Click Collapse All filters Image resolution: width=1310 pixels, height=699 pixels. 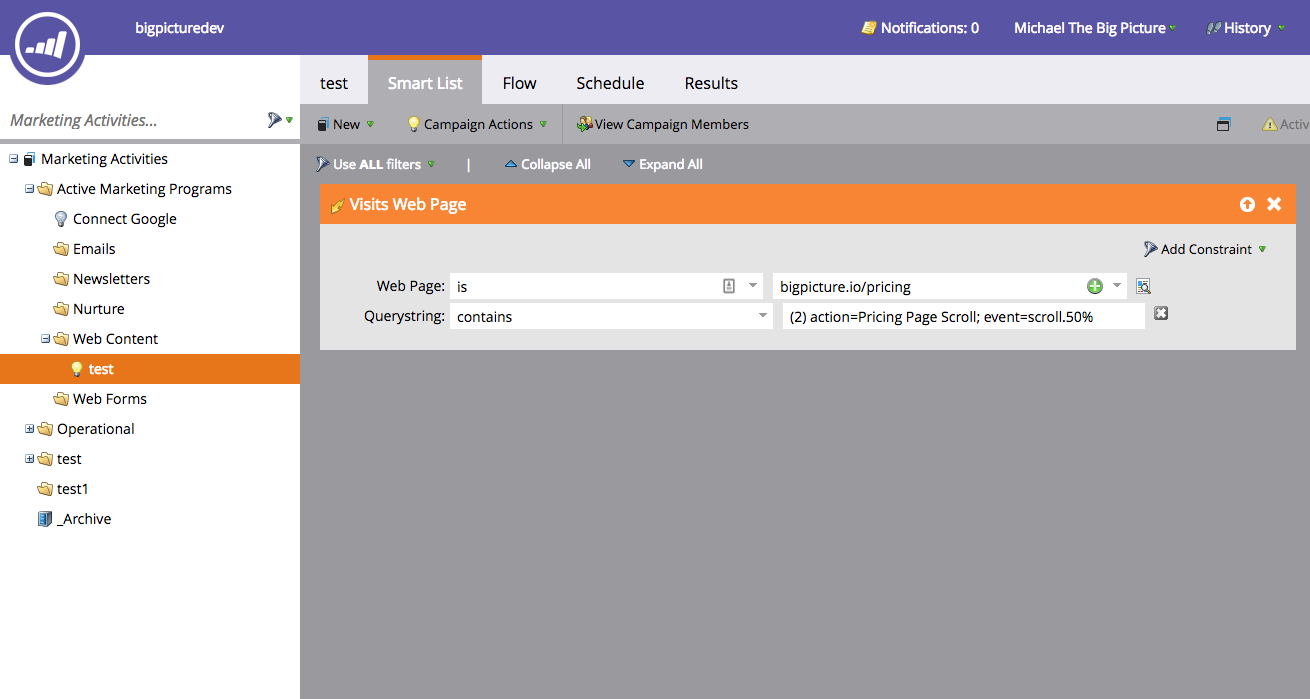tap(547, 164)
